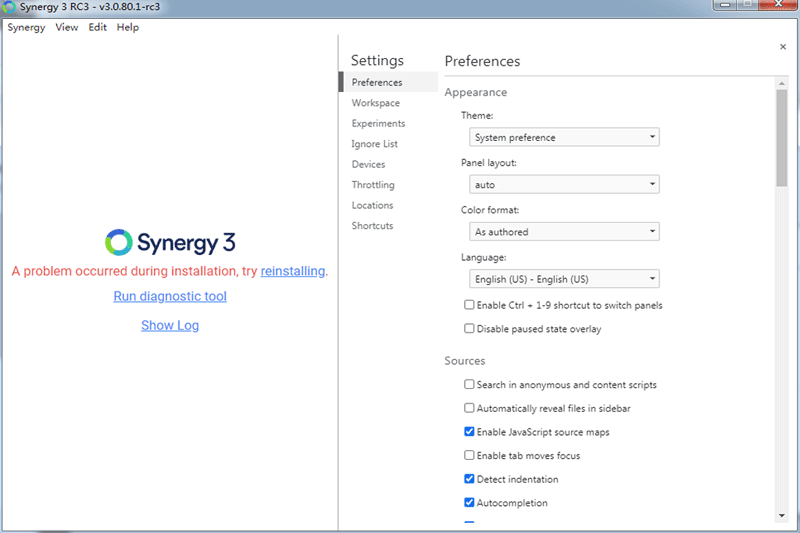Switch to the Experiments settings tab
This screenshot has width=800, height=533.
[x=378, y=123]
